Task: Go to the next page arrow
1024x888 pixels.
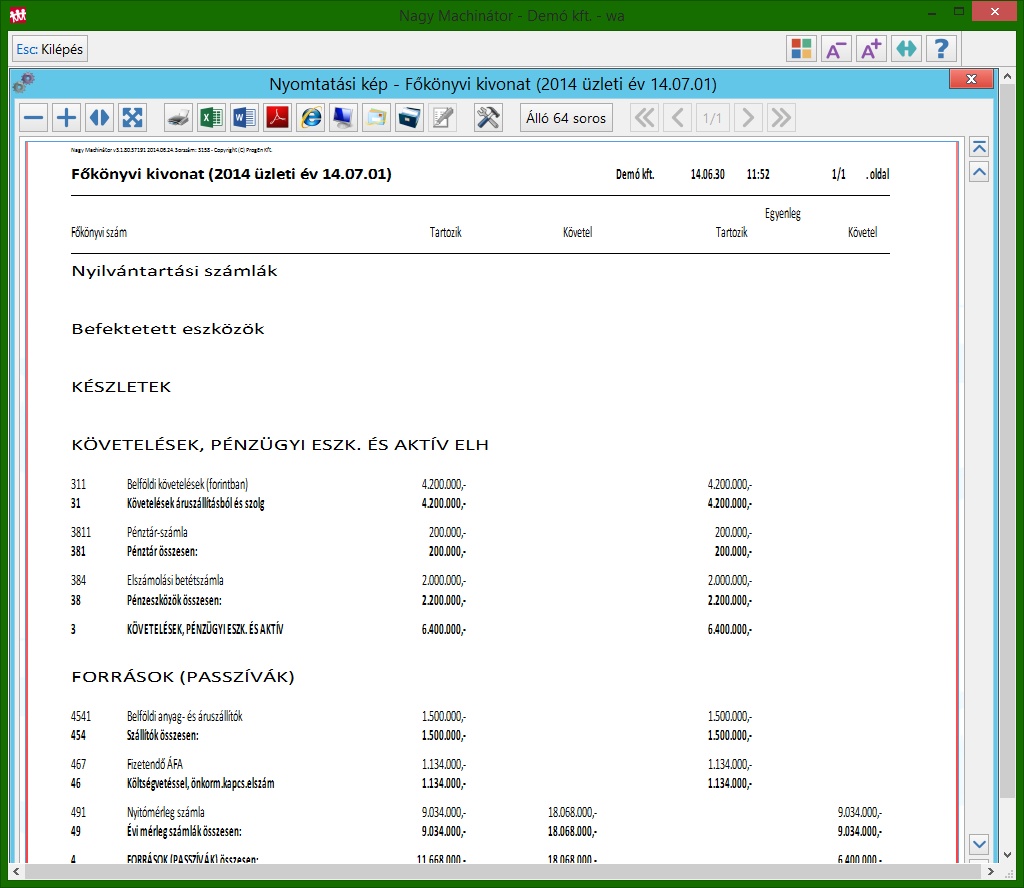Action: pos(747,118)
